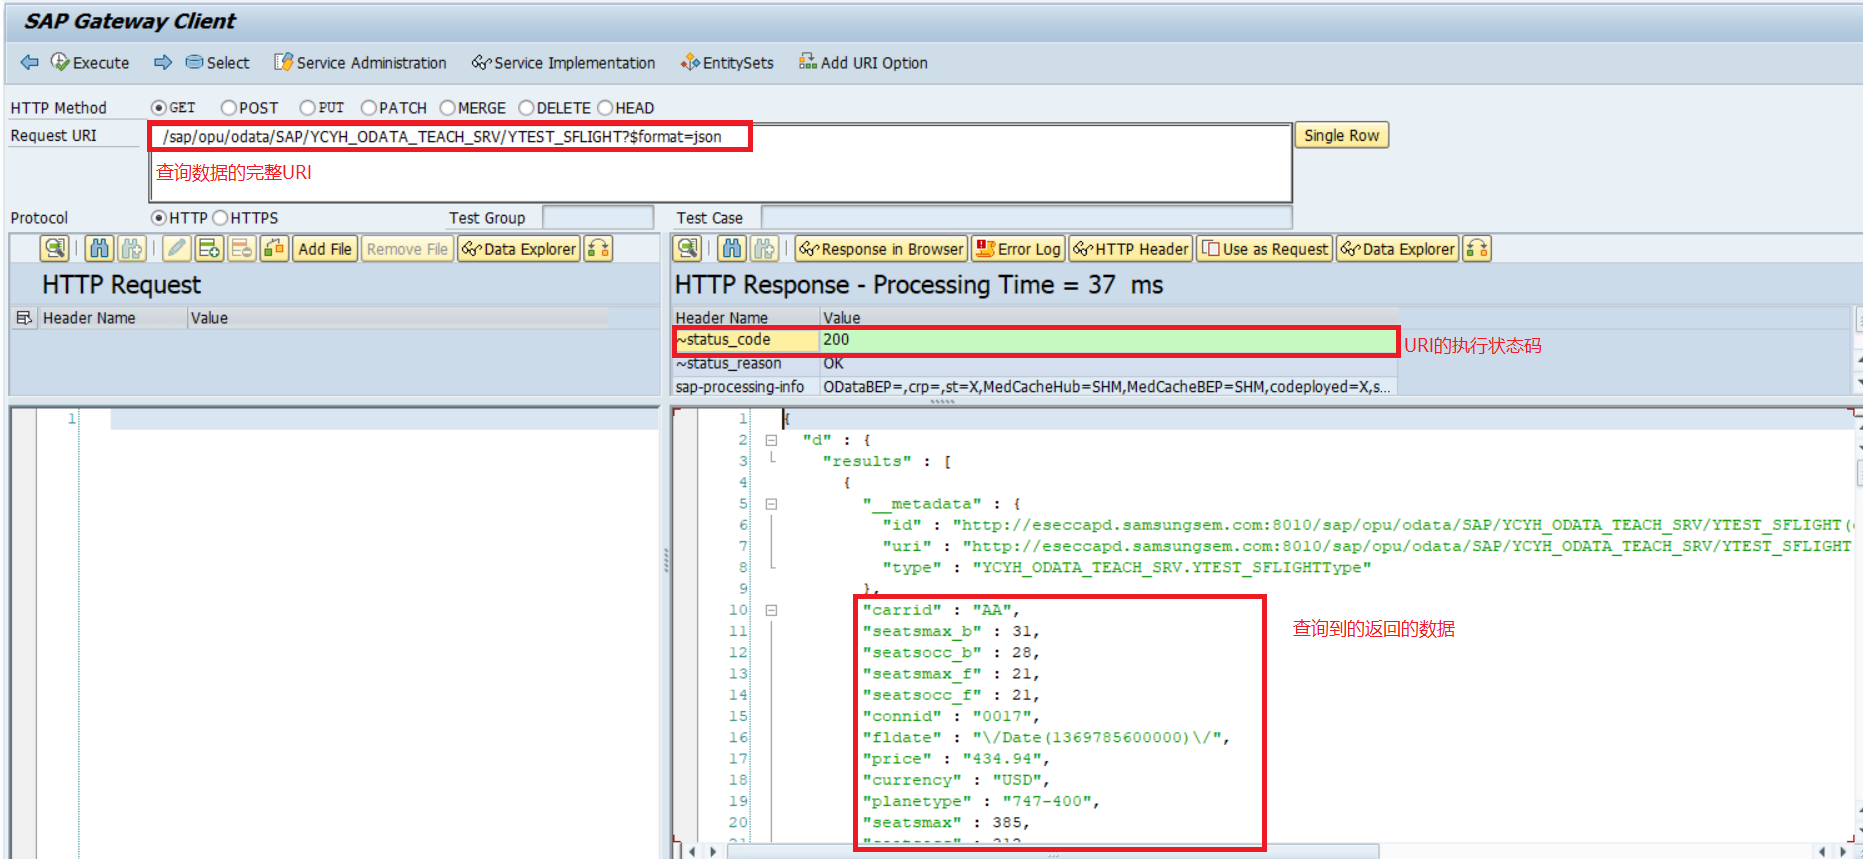Click the Add File button
The width and height of the screenshot is (1863, 859).
(x=325, y=249)
